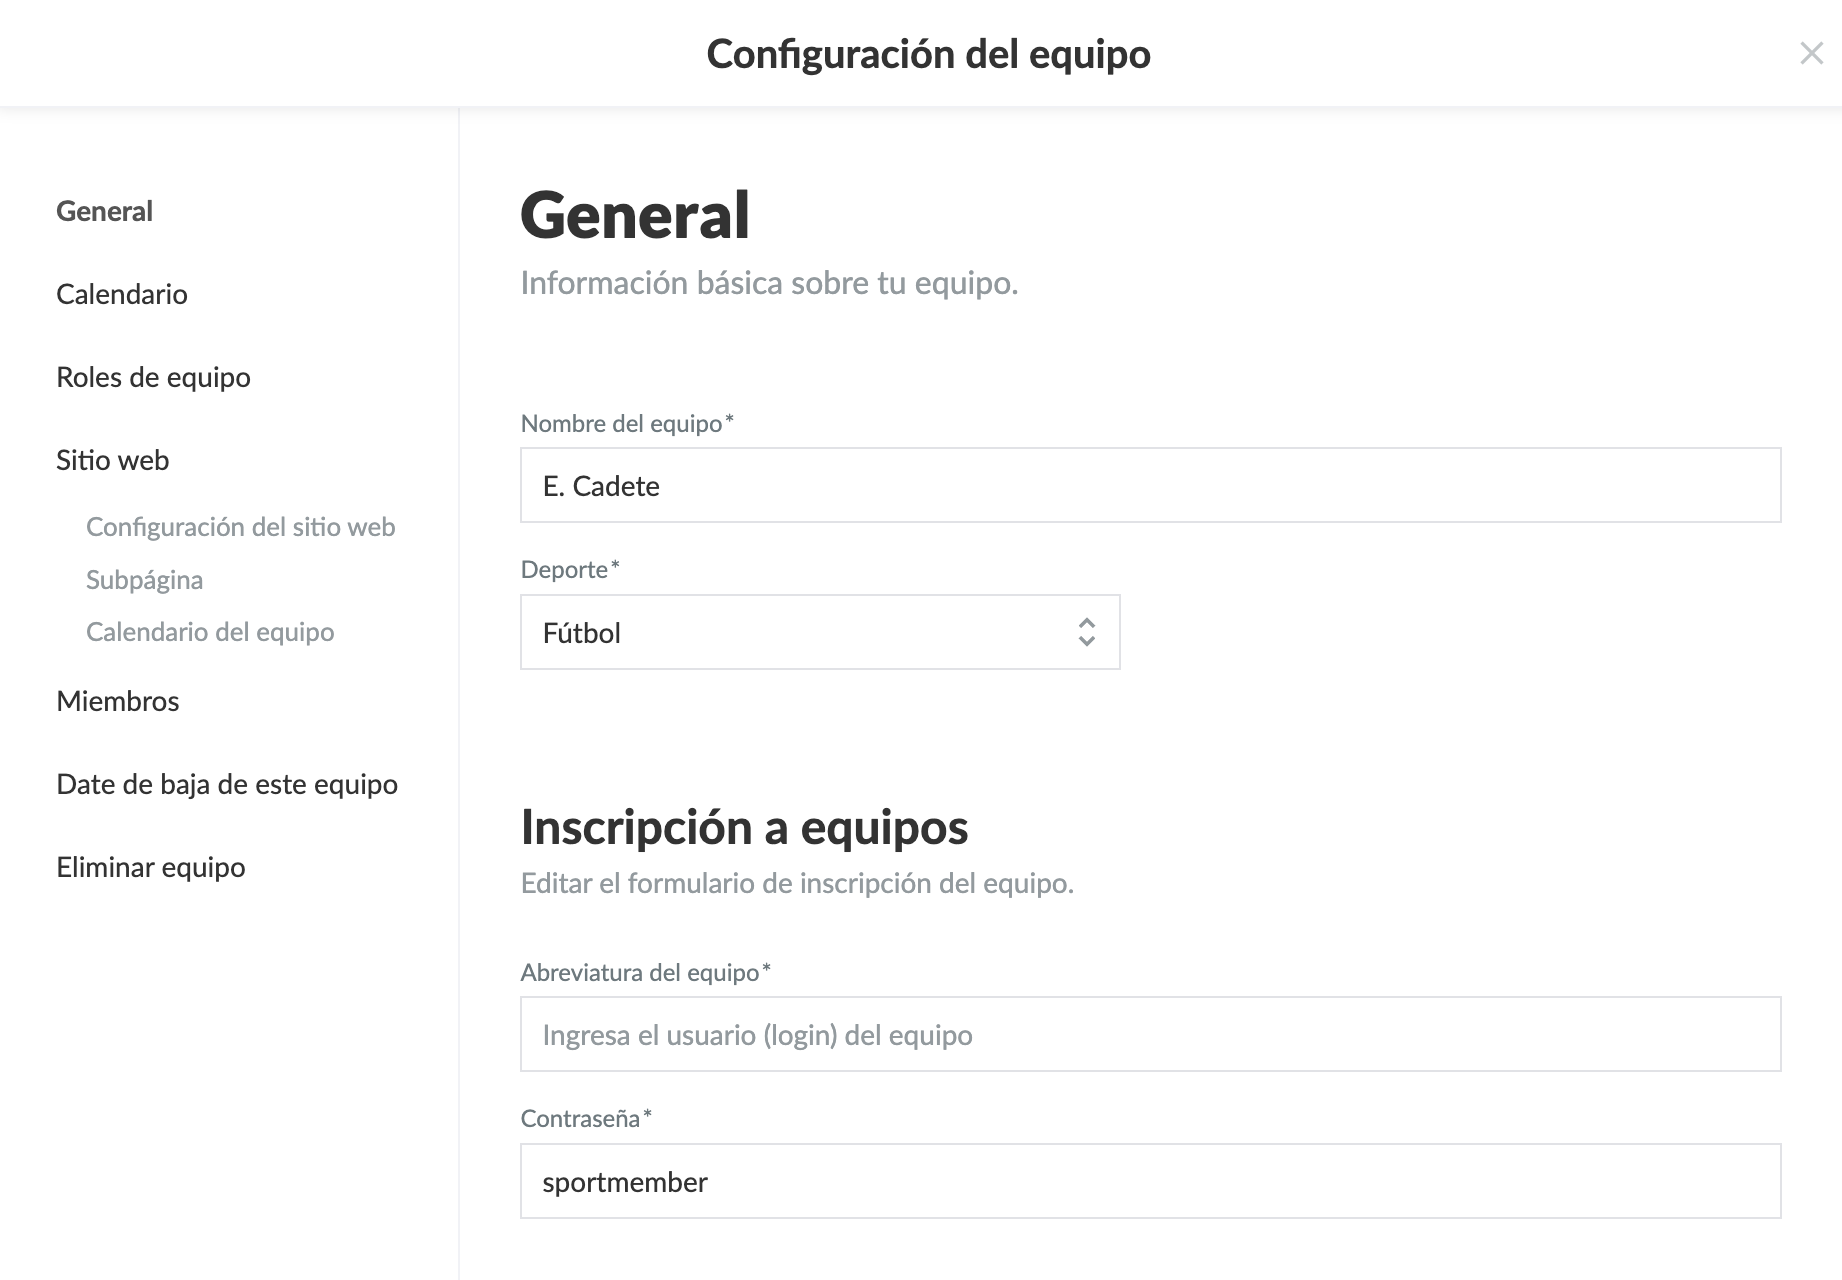Open the Deporte dropdown

(x=819, y=632)
